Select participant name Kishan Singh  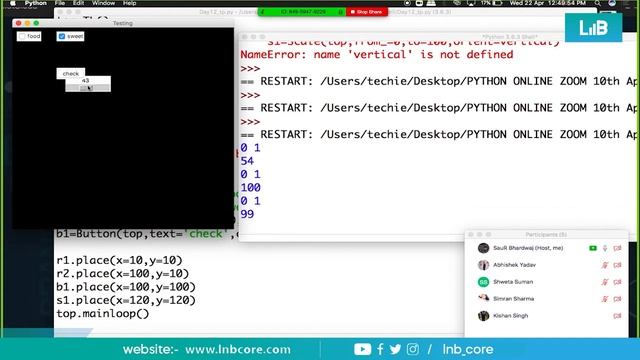pos(510,316)
